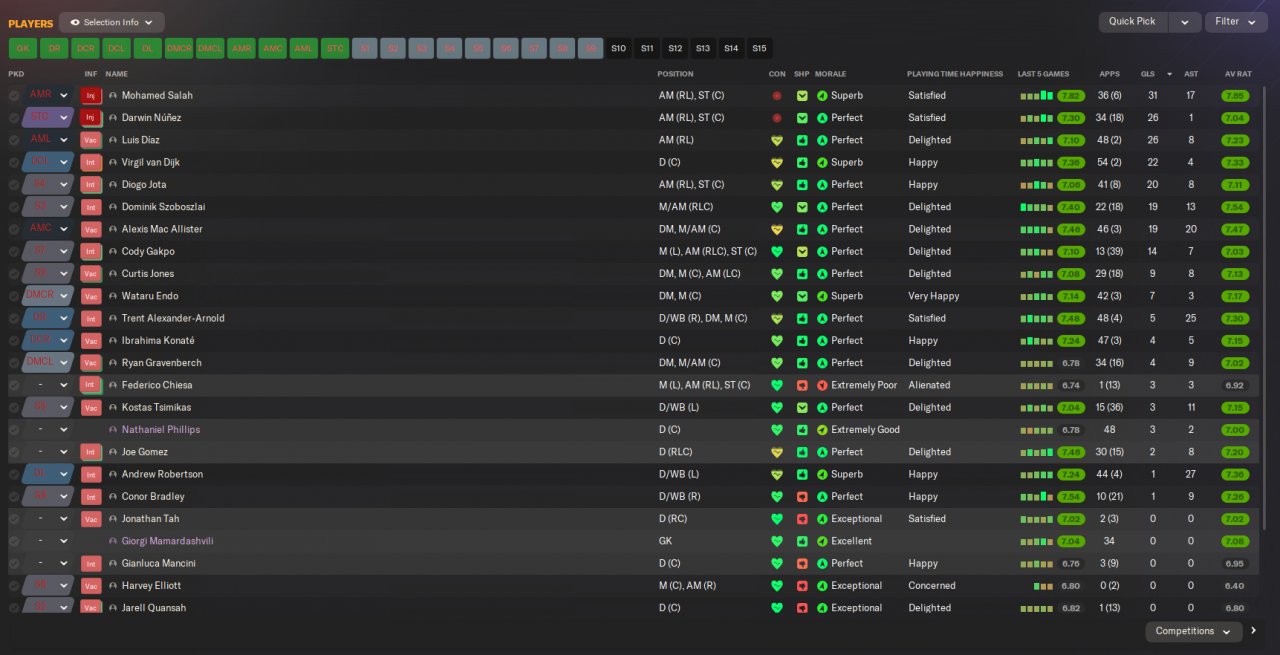Click Harvey Elliott's last 5 games bars
1280x655 pixels.
[1043, 586]
